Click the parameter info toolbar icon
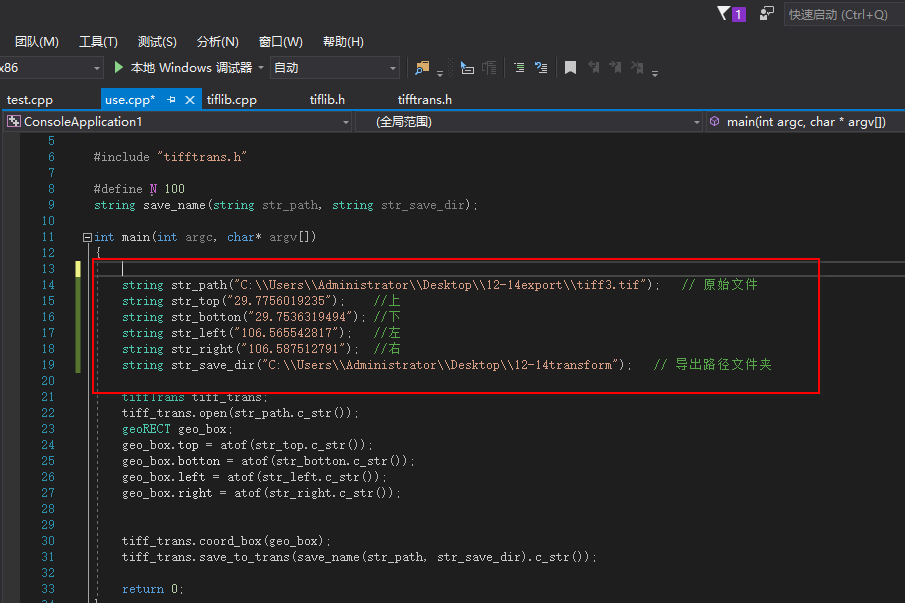Image resolution: width=905 pixels, height=603 pixels. (x=489, y=68)
